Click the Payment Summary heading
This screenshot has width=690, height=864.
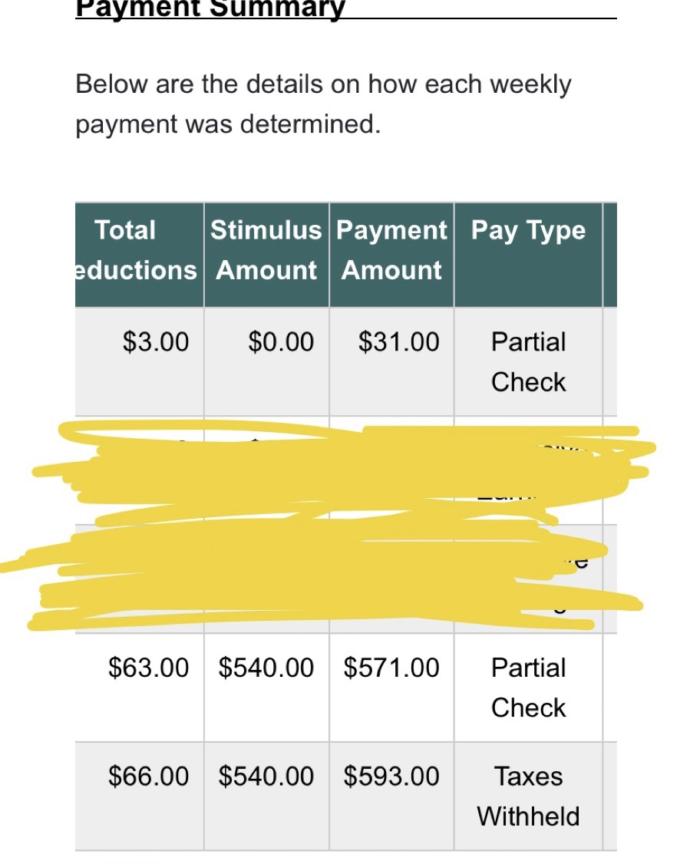[210, 8]
